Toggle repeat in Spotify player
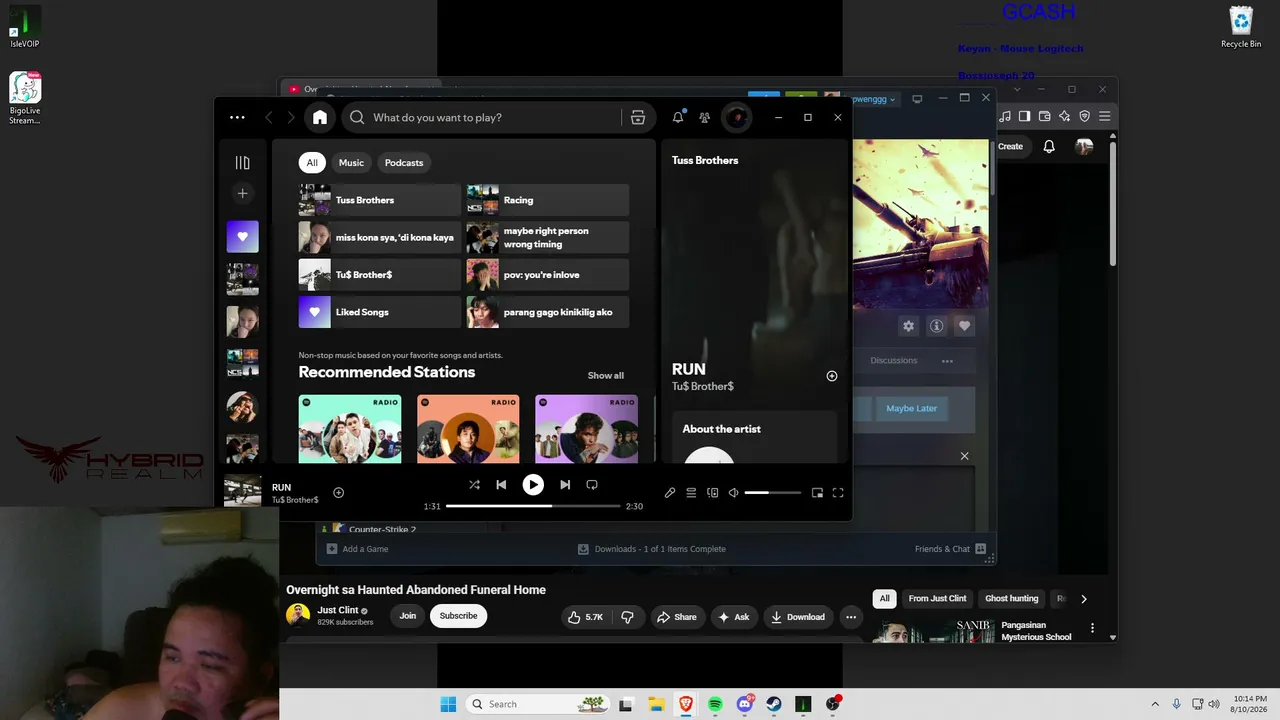This screenshot has width=1280, height=720. click(x=592, y=485)
